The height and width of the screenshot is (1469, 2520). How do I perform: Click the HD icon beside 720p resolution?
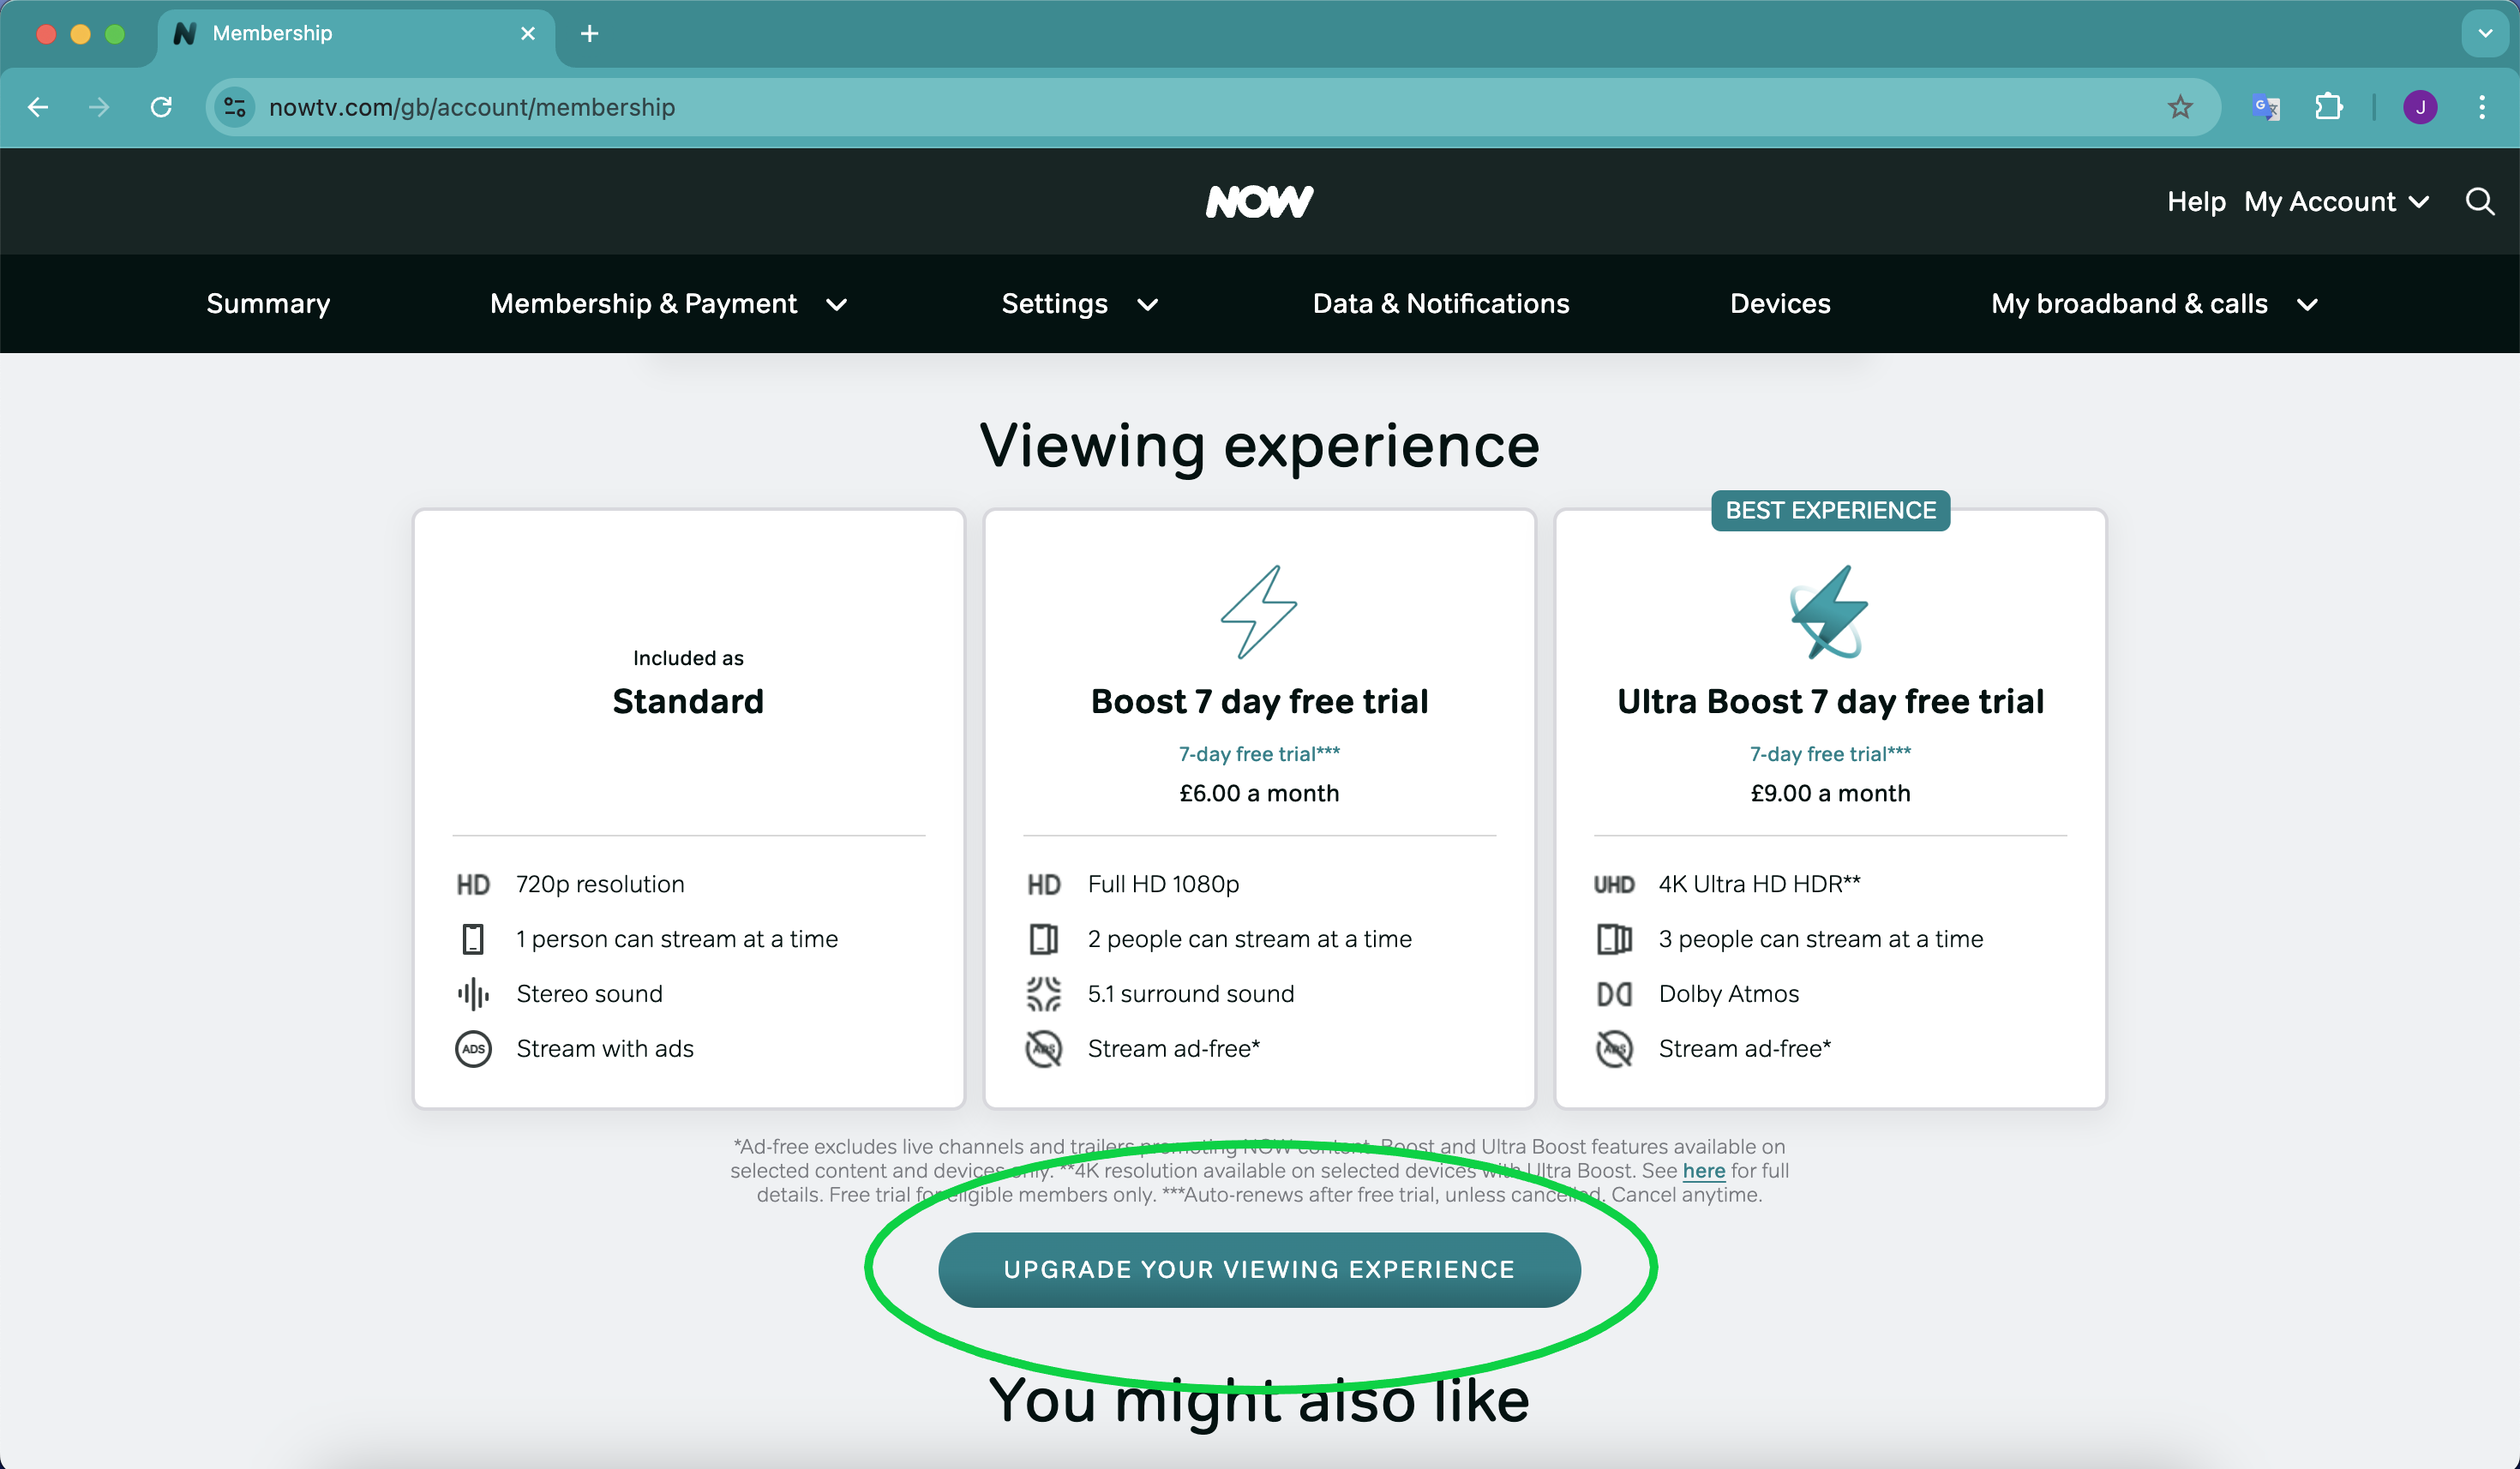click(x=473, y=885)
